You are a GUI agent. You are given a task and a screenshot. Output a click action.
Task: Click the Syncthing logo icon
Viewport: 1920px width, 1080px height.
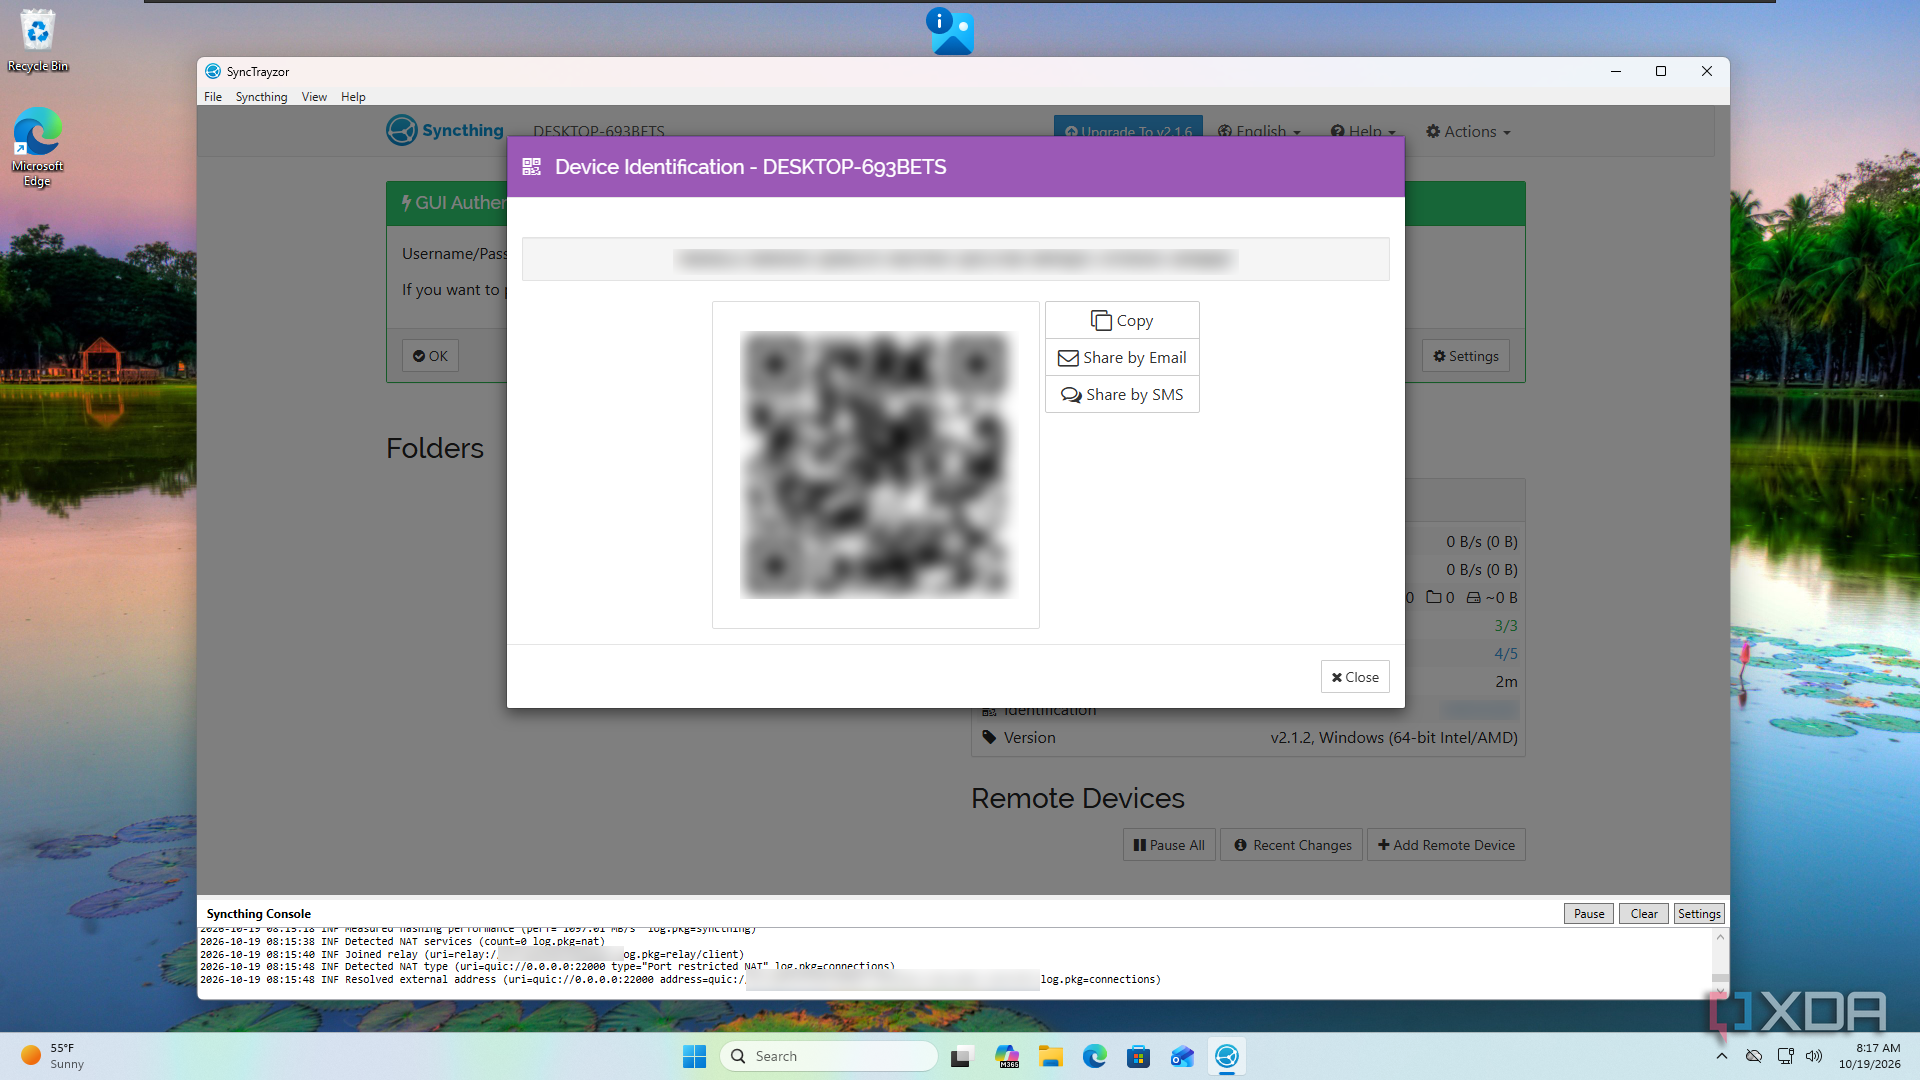coord(402,130)
